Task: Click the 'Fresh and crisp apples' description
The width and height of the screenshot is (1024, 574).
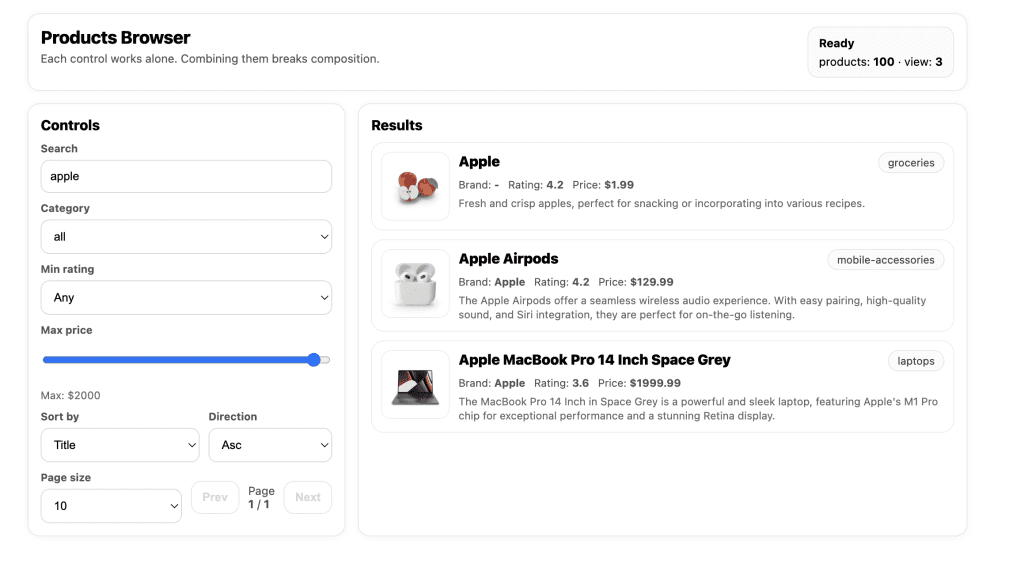Action: [662, 204]
